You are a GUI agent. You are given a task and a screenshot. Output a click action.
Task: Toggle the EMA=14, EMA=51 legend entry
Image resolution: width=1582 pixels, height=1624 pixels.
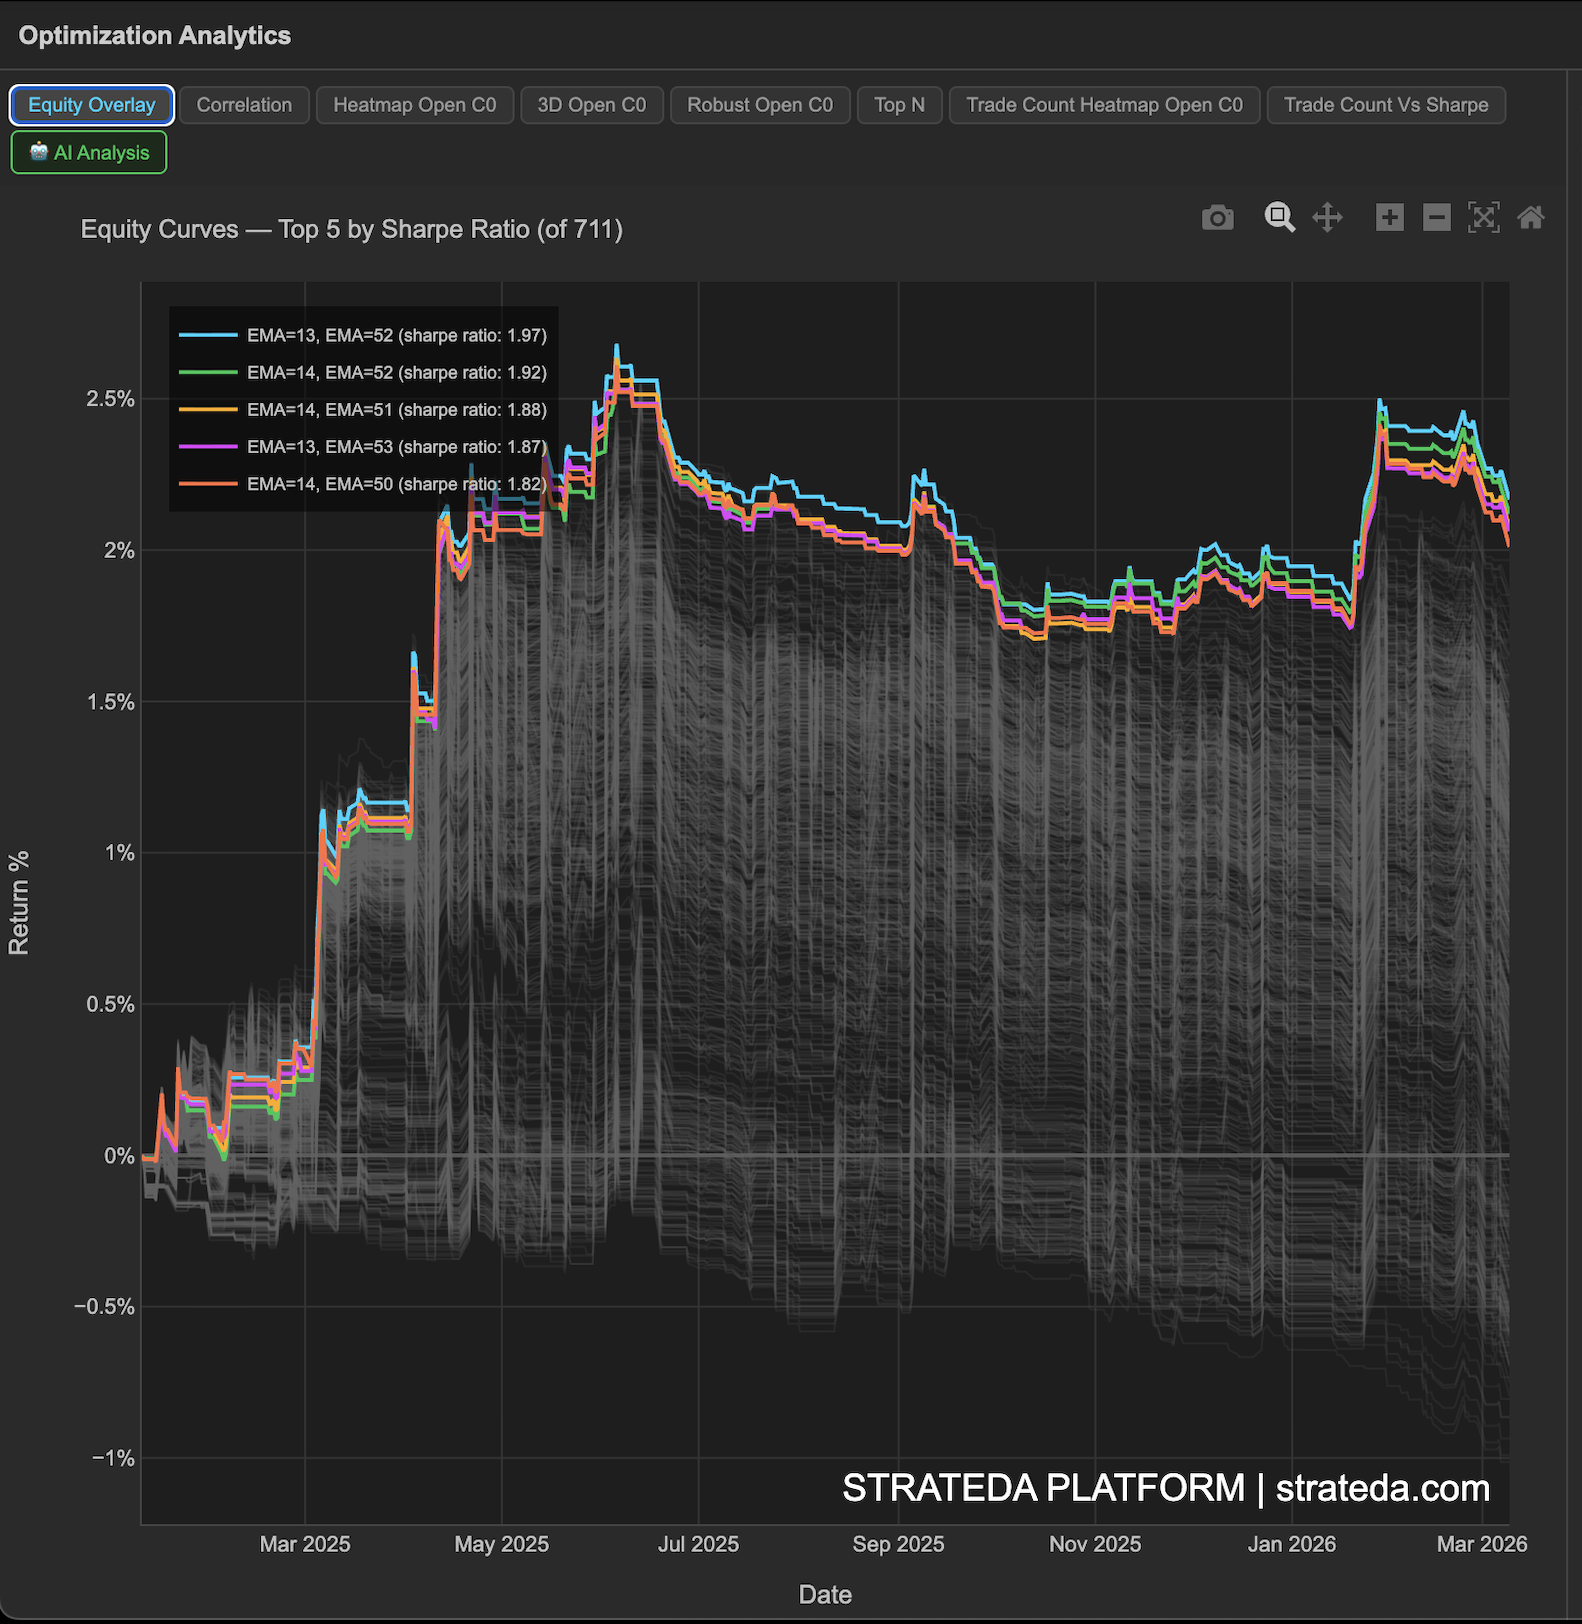point(396,410)
